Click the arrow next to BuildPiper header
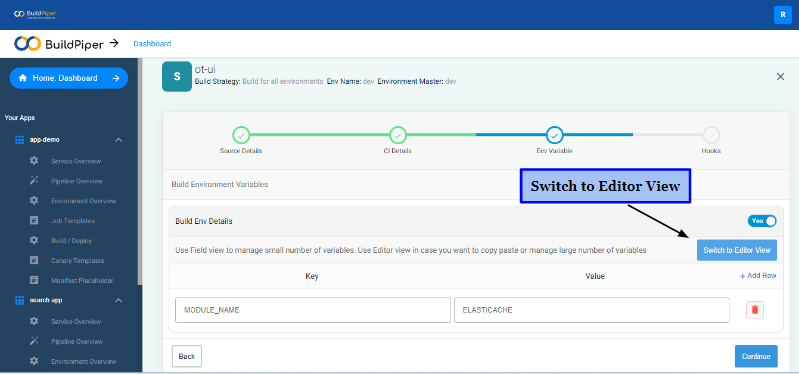The width and height of the screenshot is (799, 374). pos(114,43)
